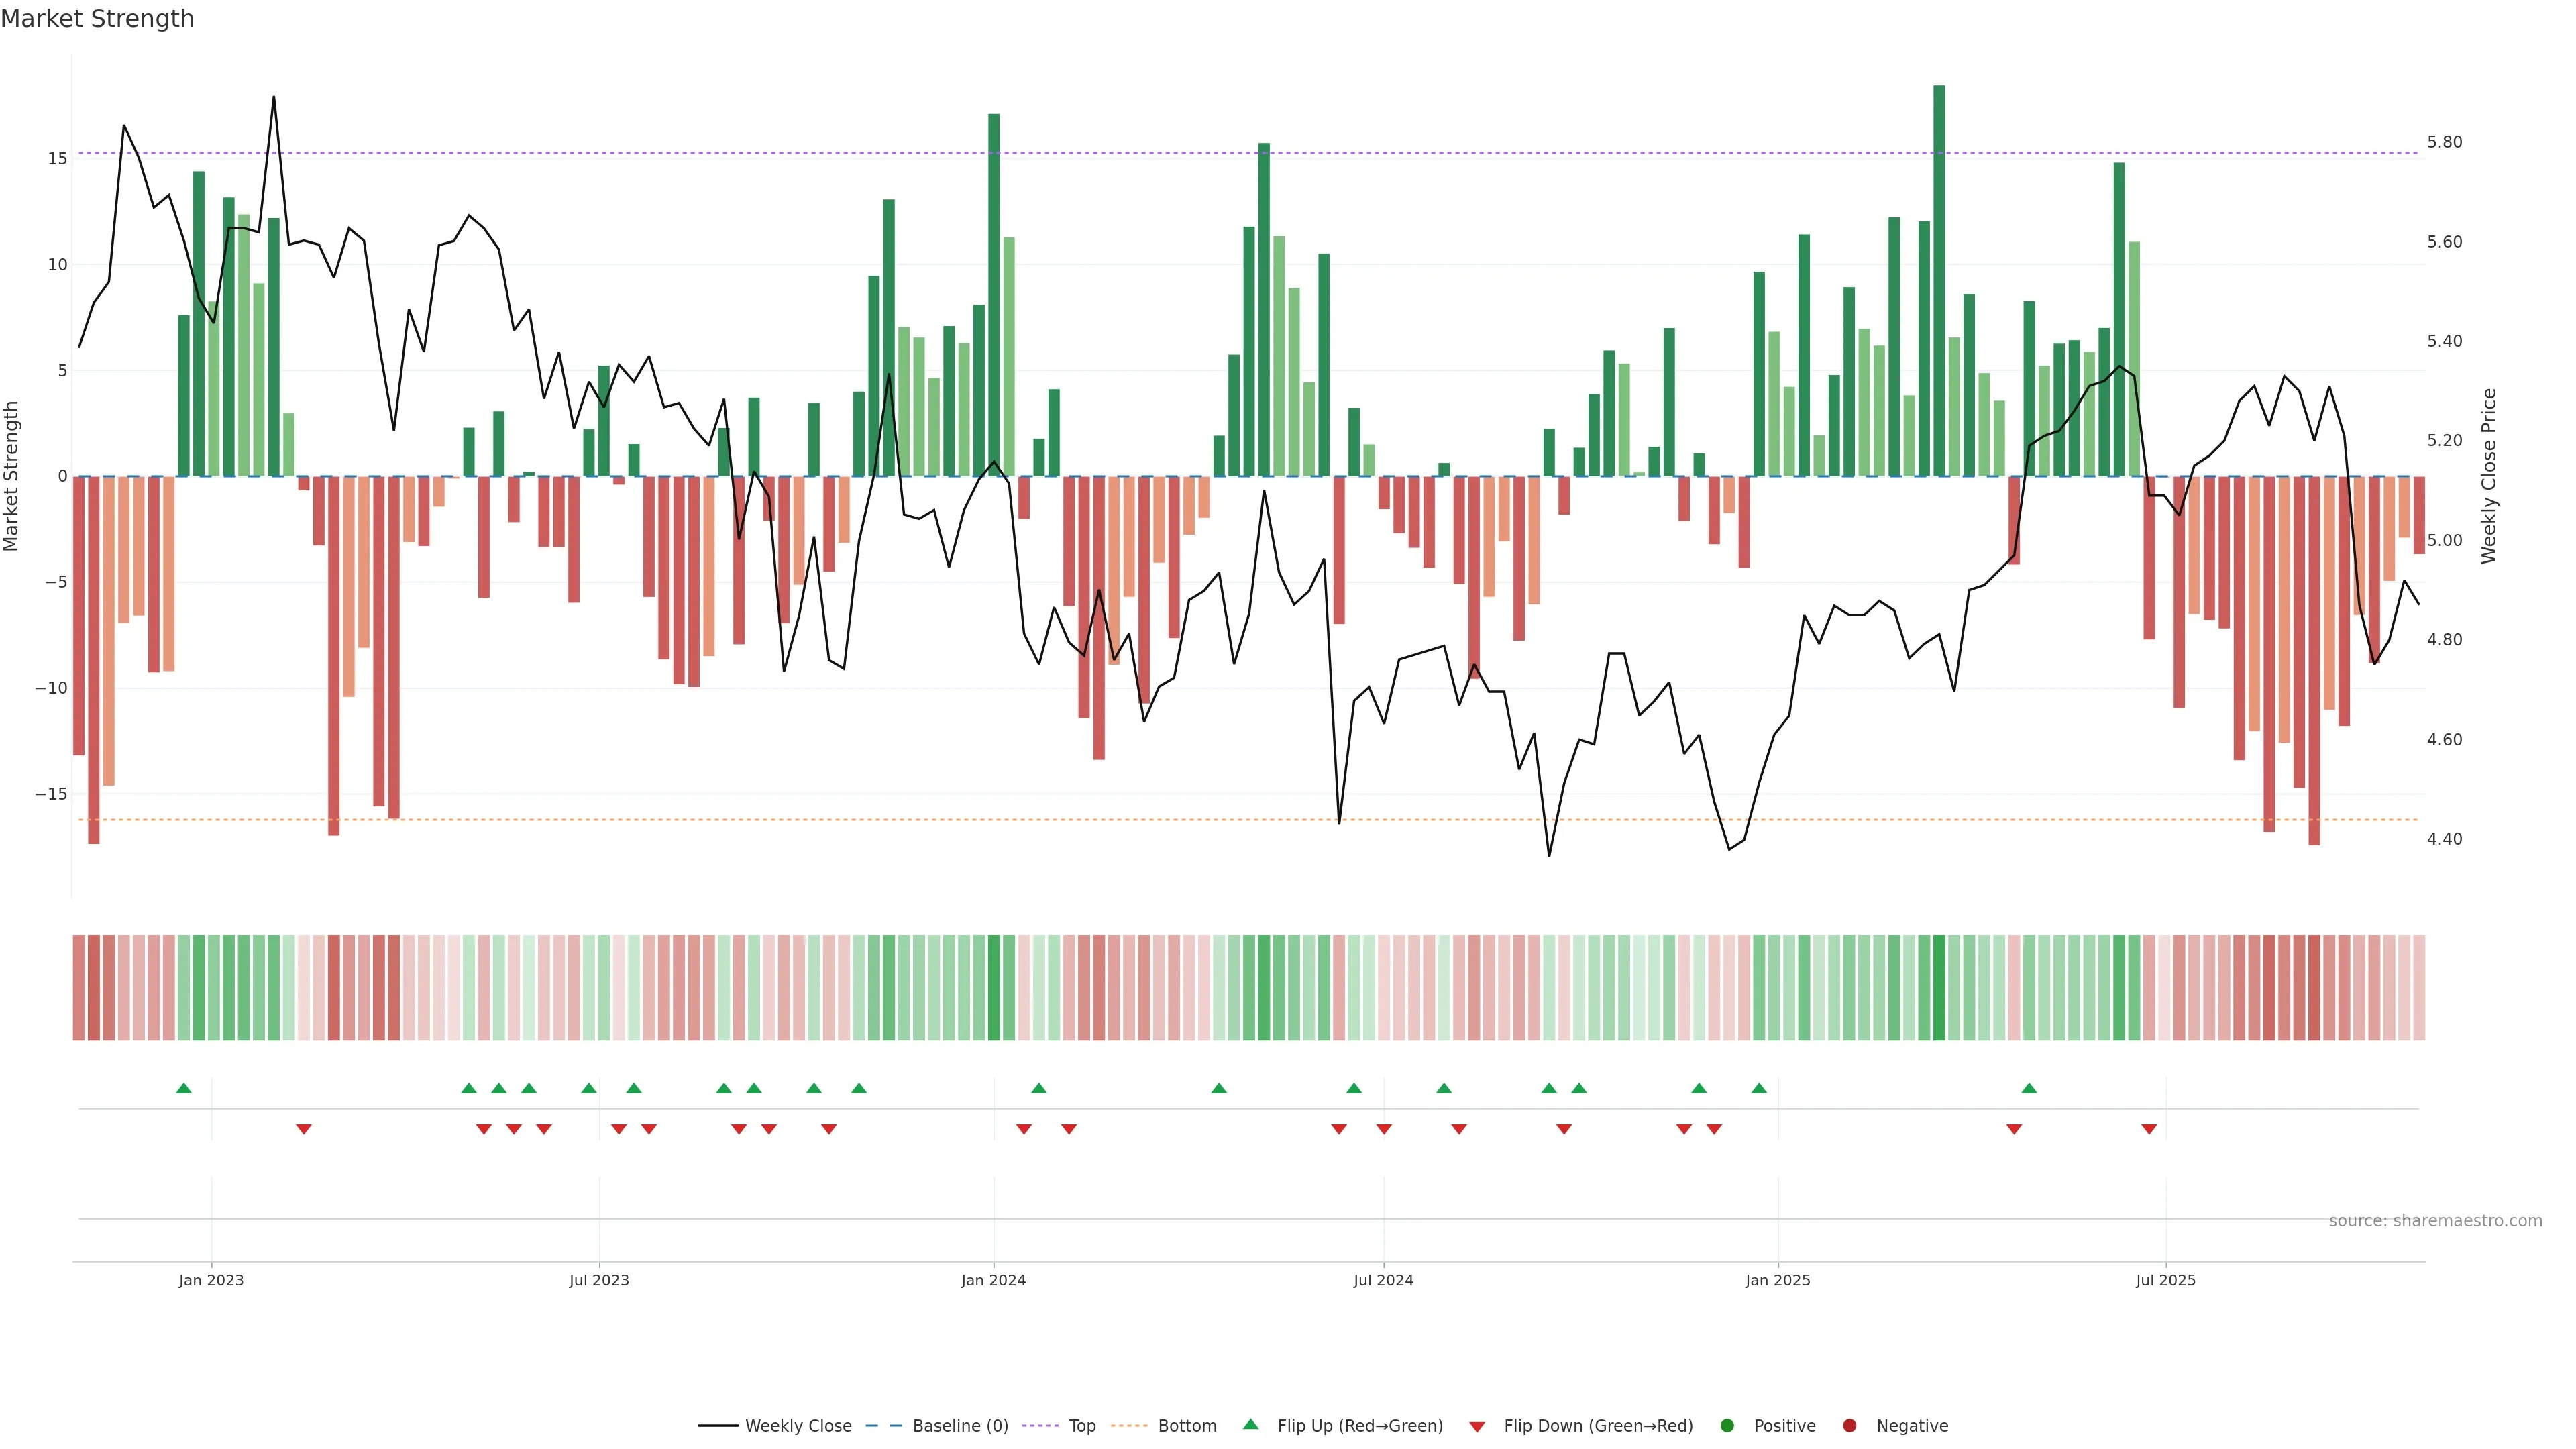Click the red Flip Down legend triangle

[1477, 1426]
